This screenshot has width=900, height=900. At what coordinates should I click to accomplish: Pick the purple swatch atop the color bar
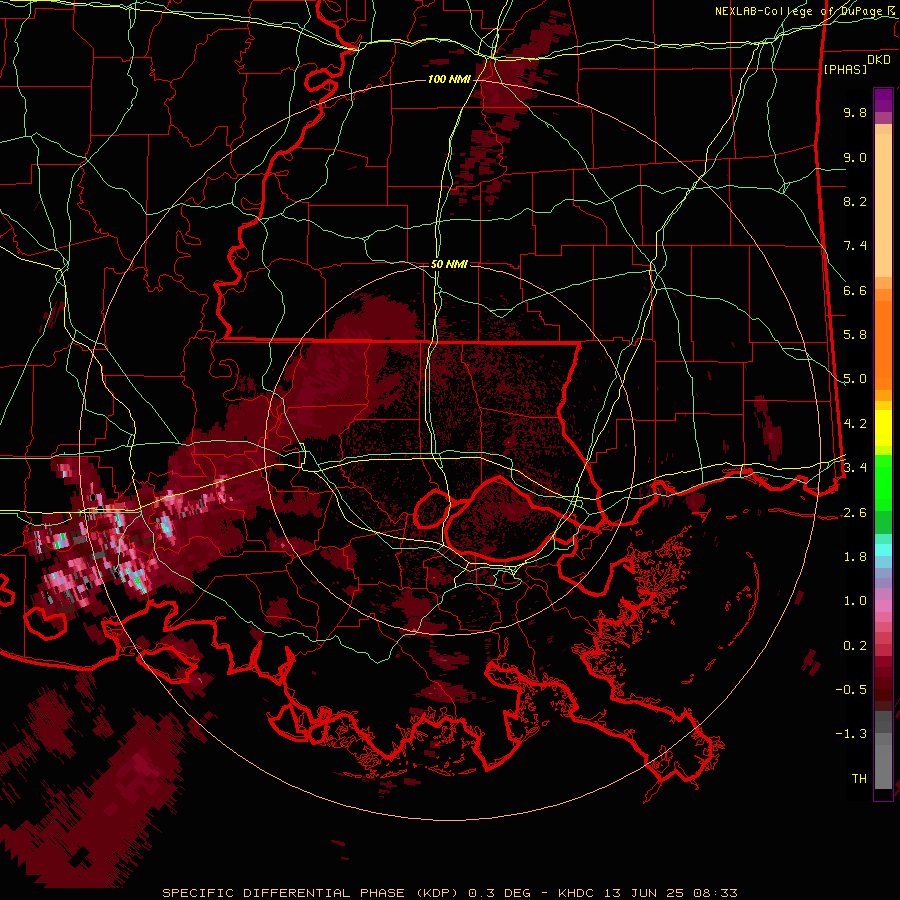883,100
